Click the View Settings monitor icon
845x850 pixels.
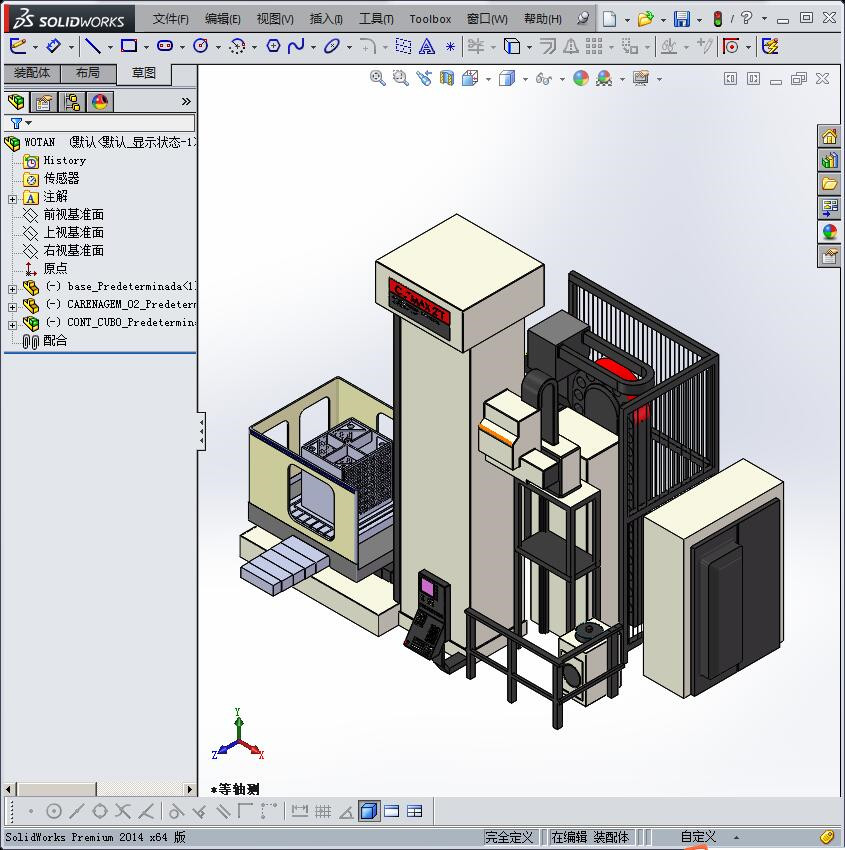[x=641, y=79]
